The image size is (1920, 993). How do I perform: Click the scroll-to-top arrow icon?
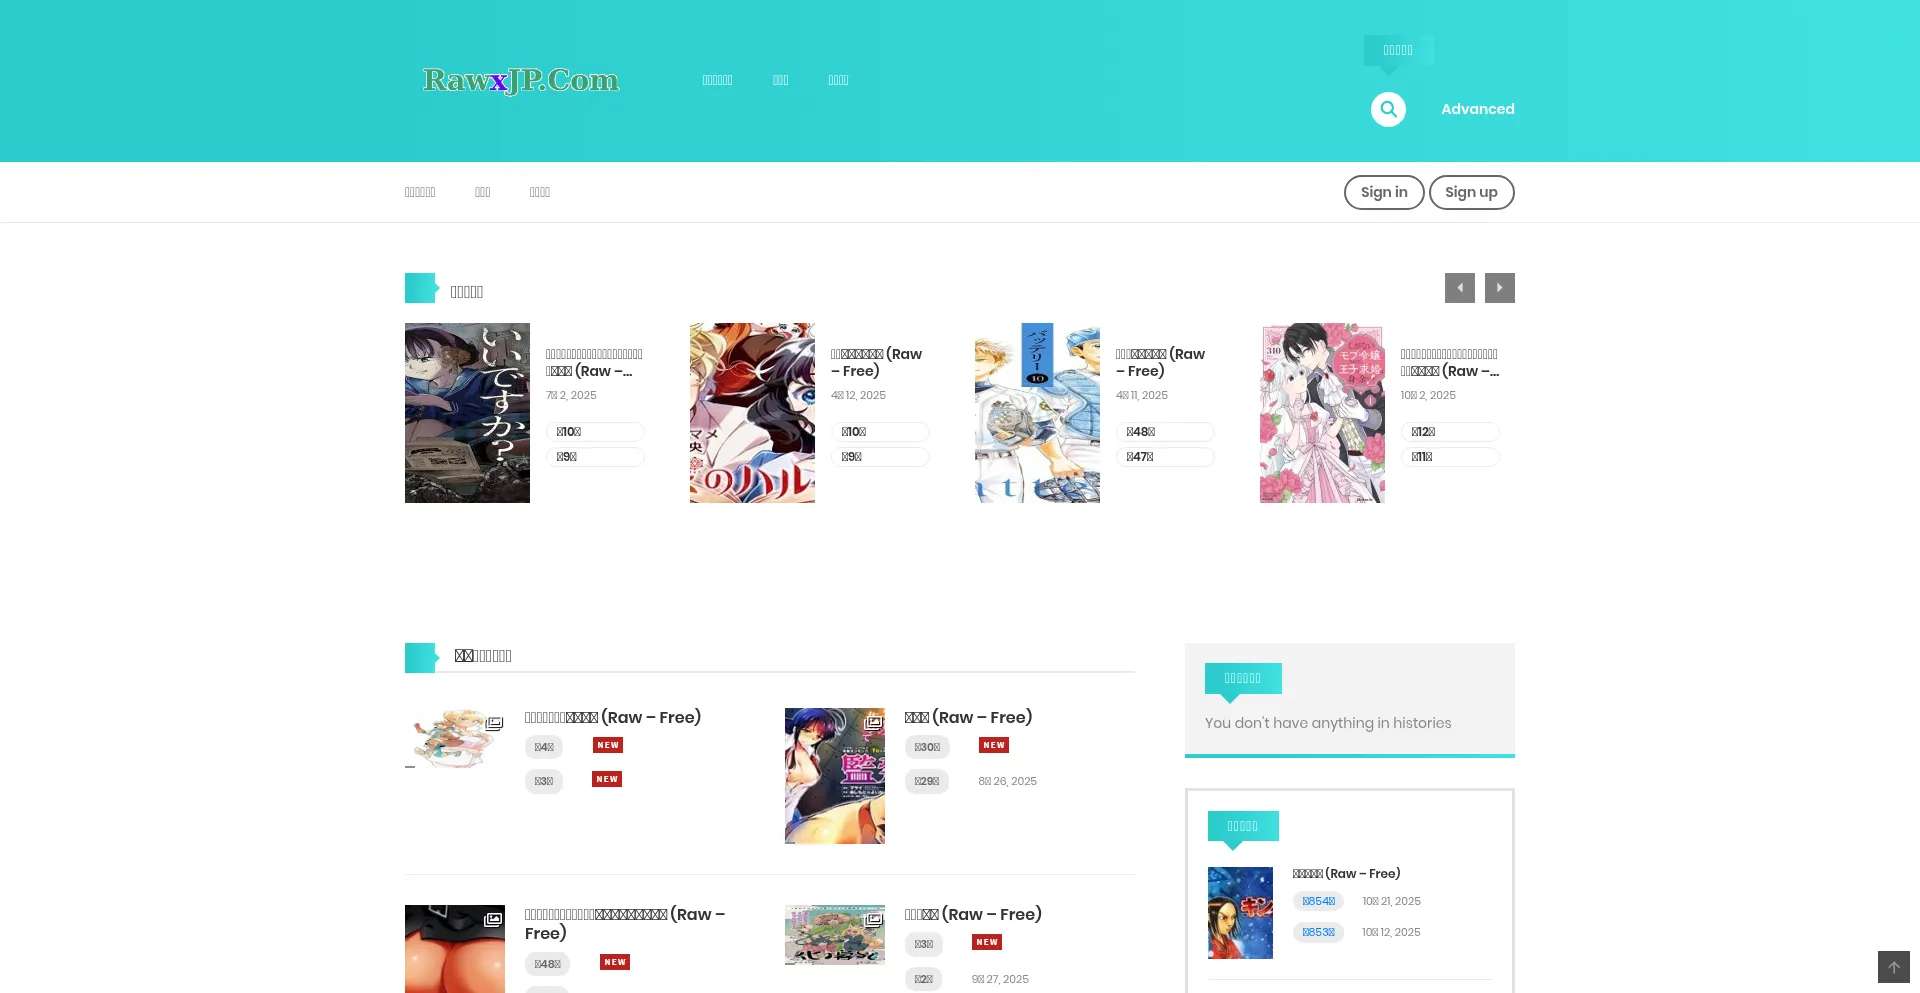coord(1893,967)
